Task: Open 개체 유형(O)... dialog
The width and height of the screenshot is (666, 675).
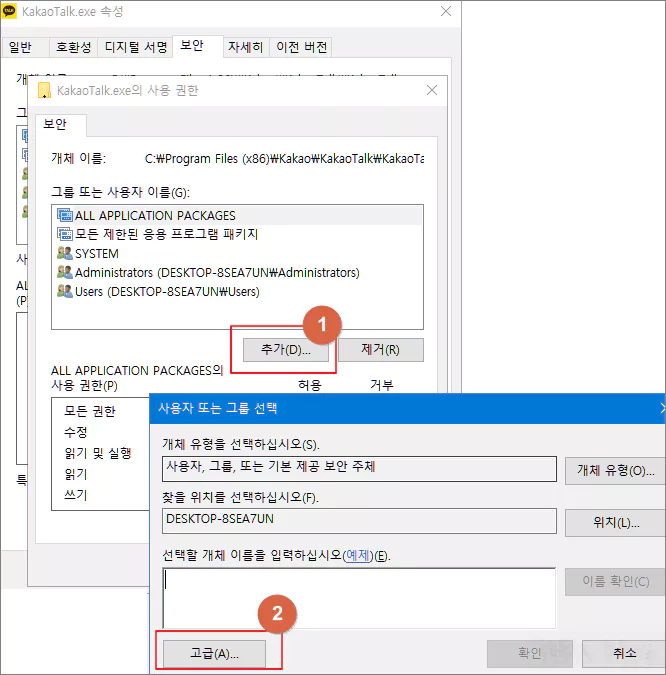Action: click(x=615, y=471)
